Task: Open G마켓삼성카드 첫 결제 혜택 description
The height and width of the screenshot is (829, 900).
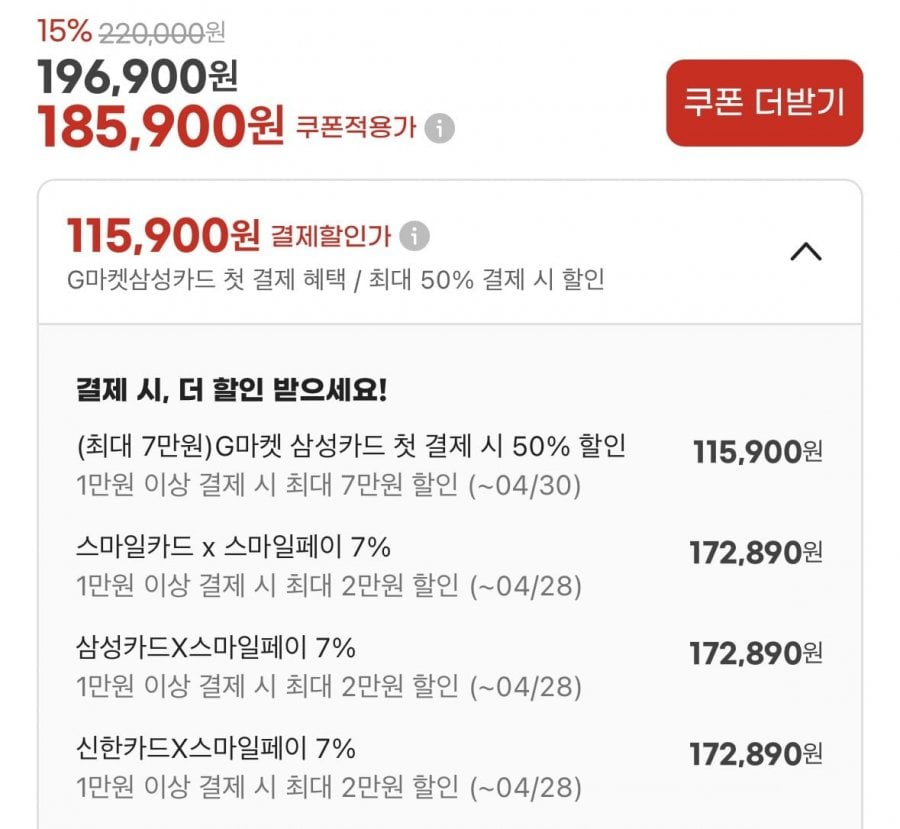Action: pos(334,279)
